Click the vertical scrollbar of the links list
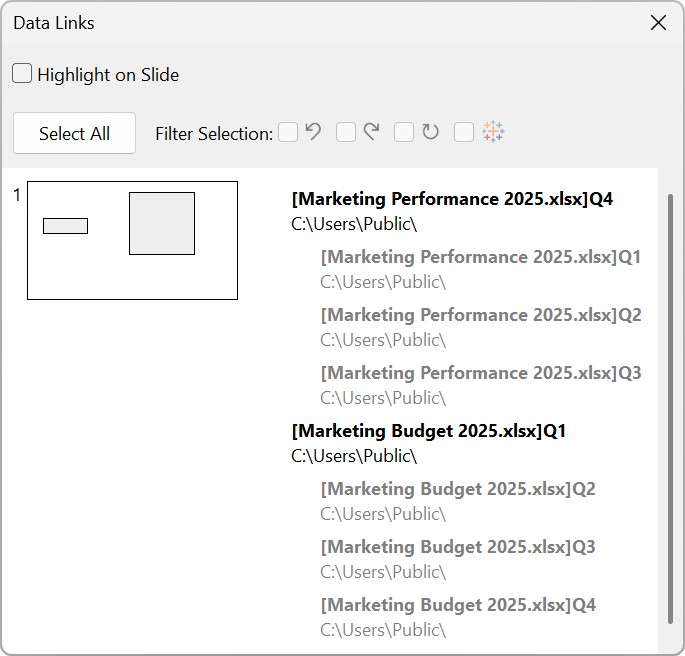Image resolution: width=685 pixels, height=656 pixels. pyautogui.click(x=670, y=400)
